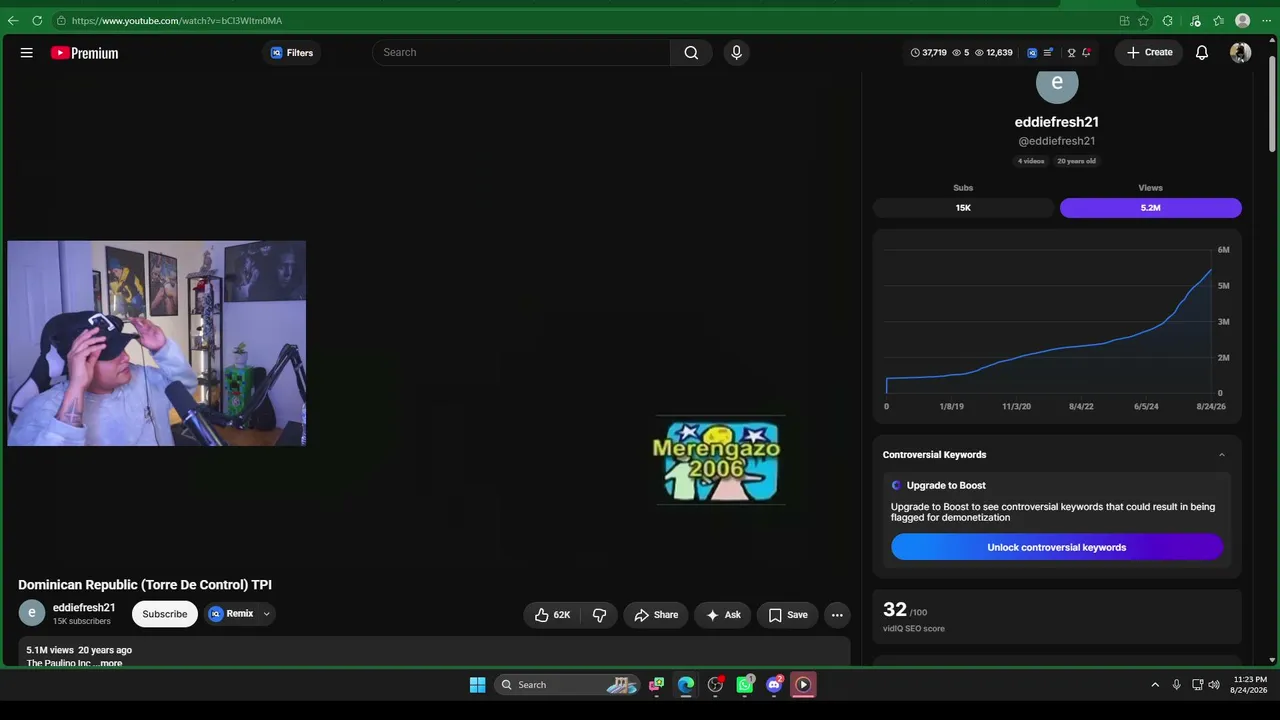Click the browser address bar URL

[177, 21]
